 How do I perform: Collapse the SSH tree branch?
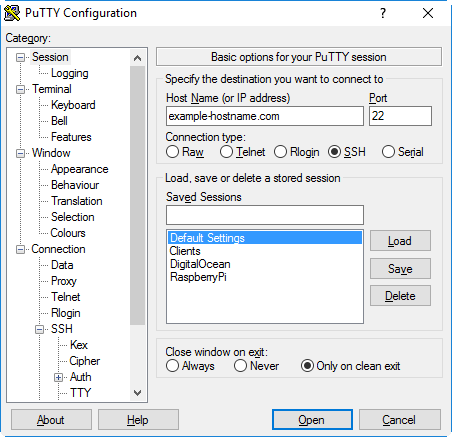(x=39, y=329)
